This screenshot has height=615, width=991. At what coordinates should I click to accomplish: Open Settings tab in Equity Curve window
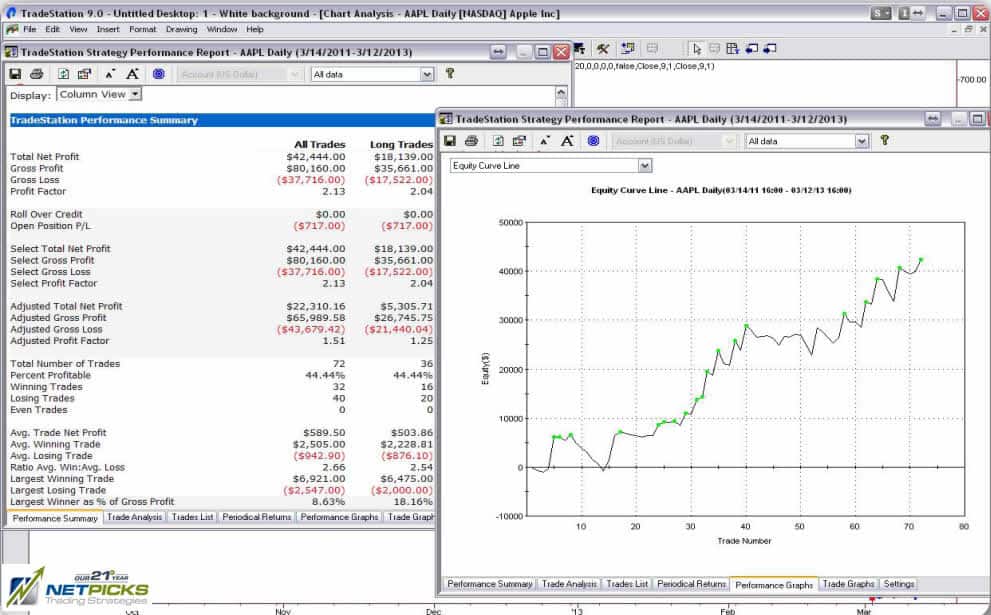click(x=899, y=584)
